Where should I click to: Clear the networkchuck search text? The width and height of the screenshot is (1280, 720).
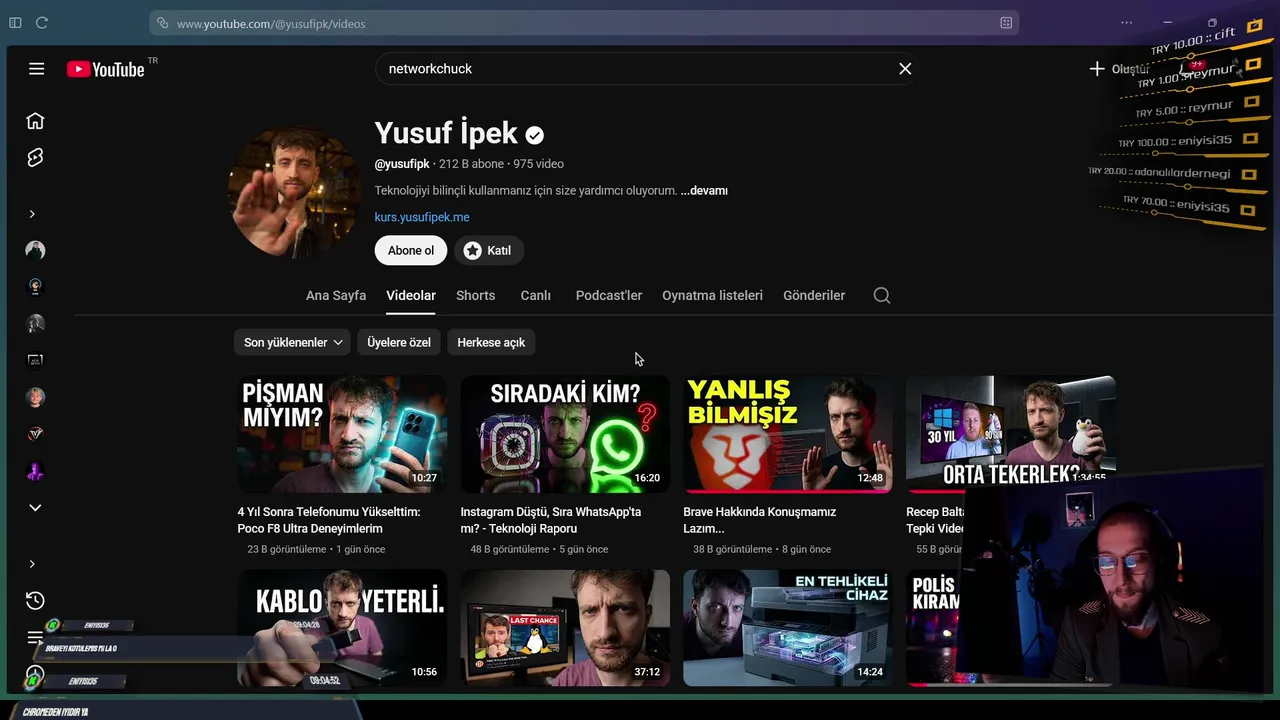[905, 69]
